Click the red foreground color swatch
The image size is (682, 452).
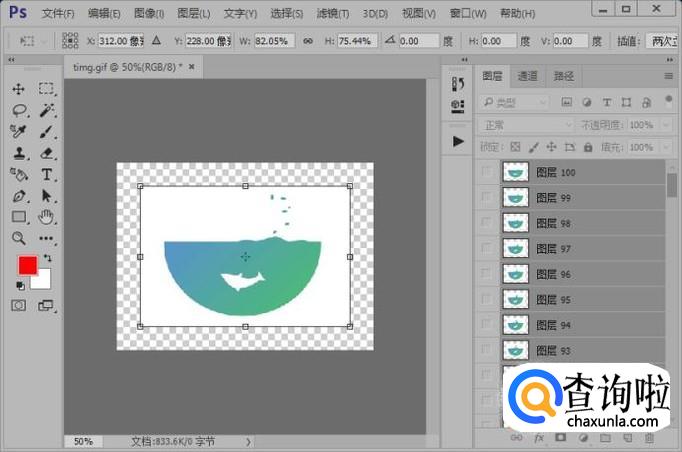coord(27,265)
